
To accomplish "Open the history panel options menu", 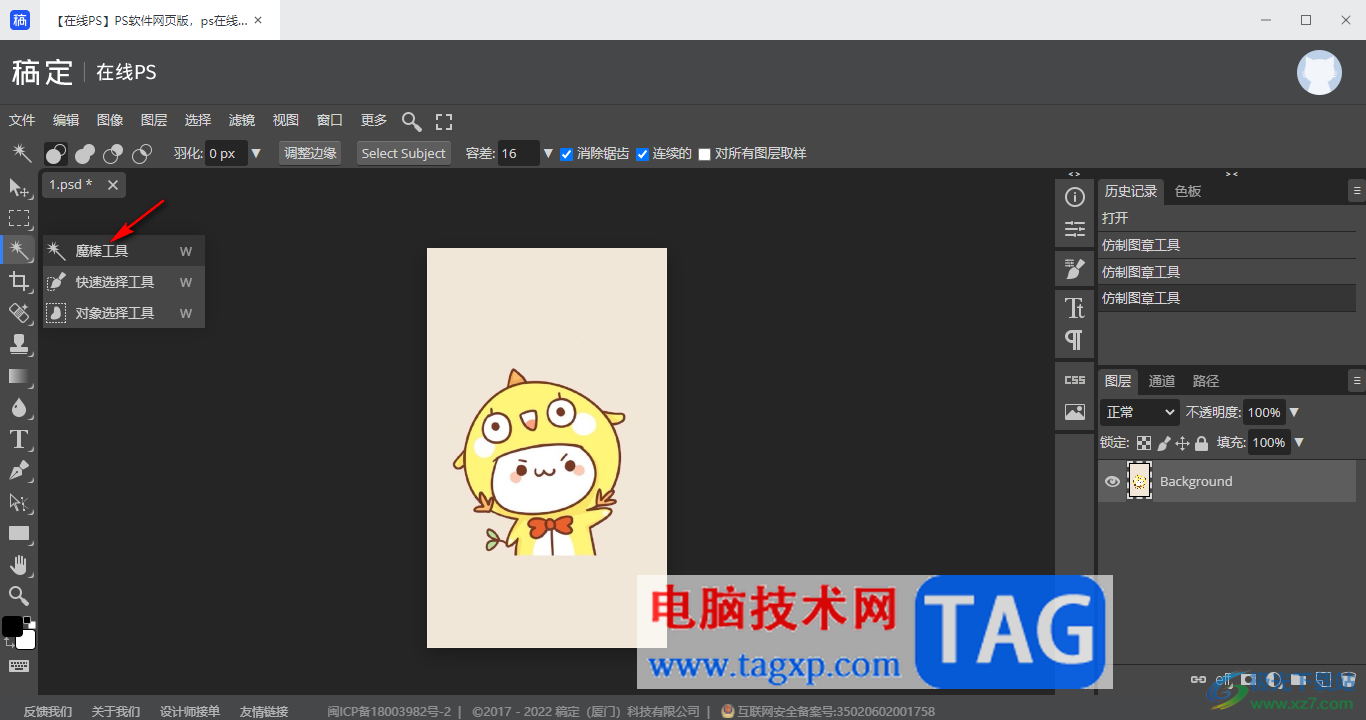I will click(1356, 189).
